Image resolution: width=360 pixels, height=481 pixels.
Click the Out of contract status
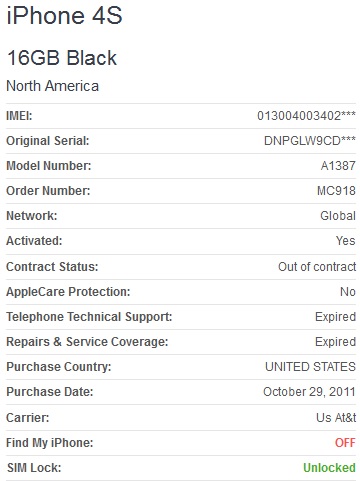point(317,267)
